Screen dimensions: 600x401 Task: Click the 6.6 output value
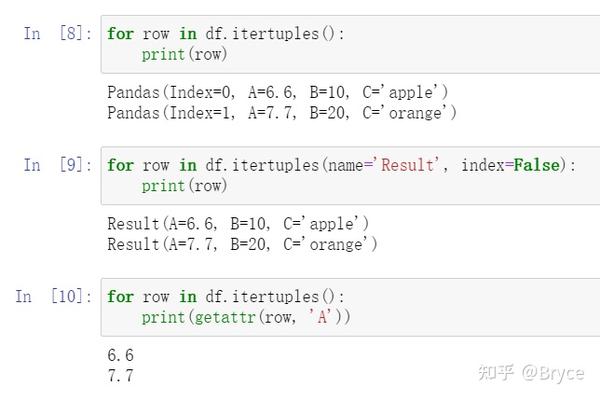pyautogui.click(x=120, y=355)
